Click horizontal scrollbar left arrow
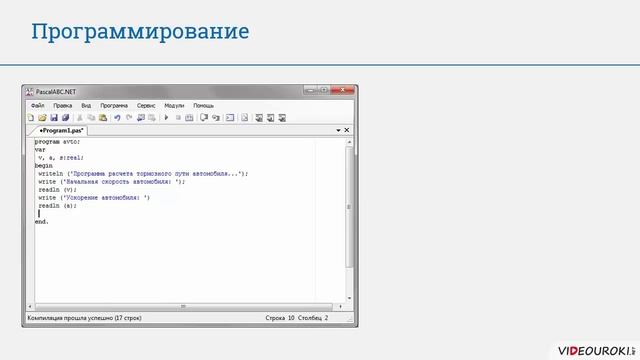Screen dimensions: 640x360 [x=30, y=306]
